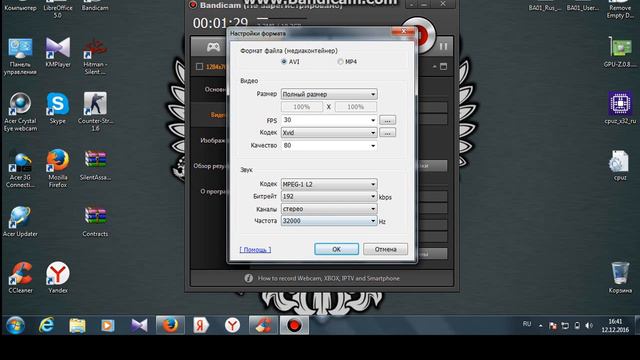This screenshot has height=360, width=640.
Task: Click the ellipsis button next to FPS
Action: [x=387, y=120]
